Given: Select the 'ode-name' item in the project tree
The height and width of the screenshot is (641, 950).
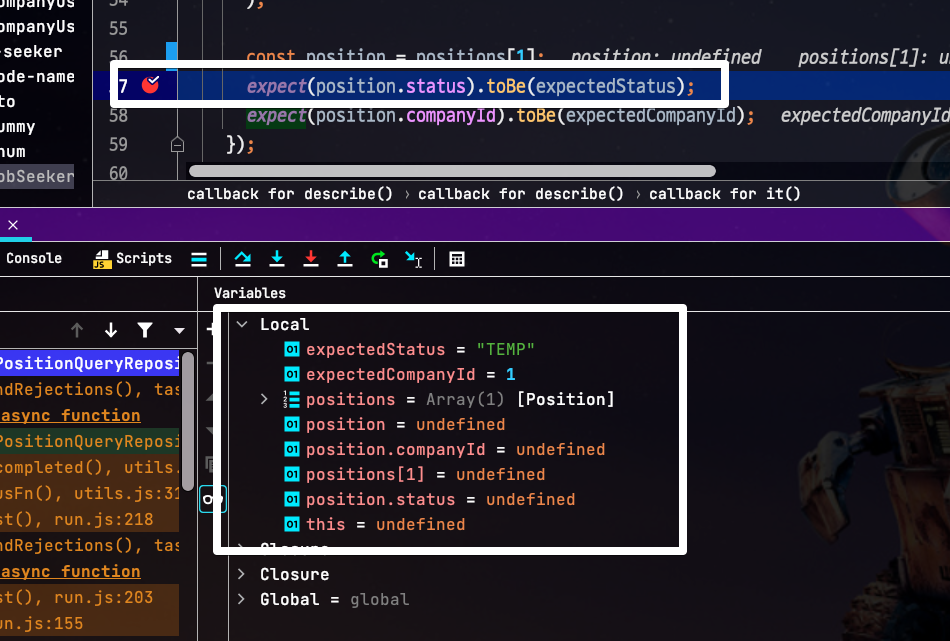Looking at the screenshot, I should (x=38, y=77).
